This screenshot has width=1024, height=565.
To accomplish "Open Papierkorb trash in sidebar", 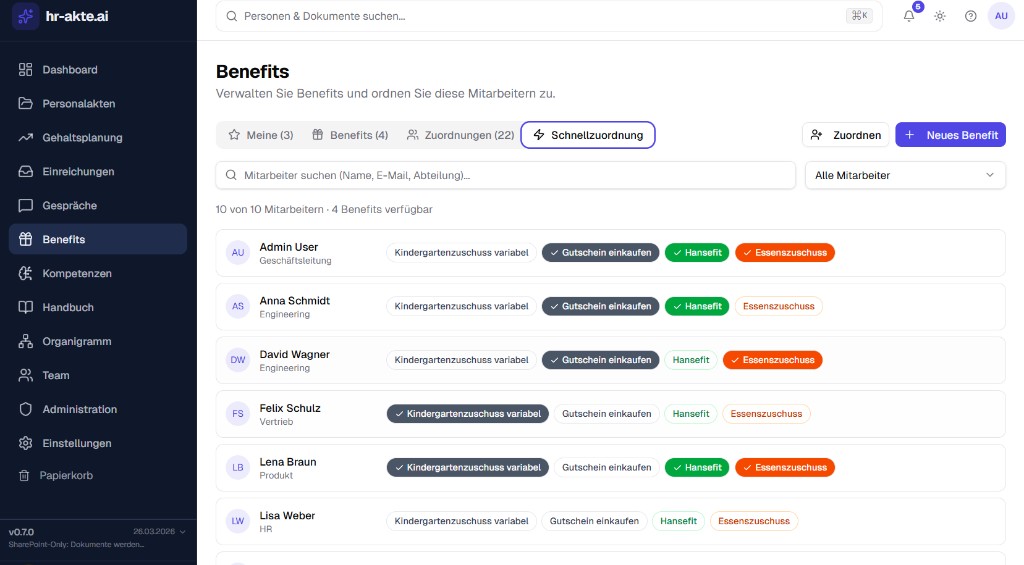I will coord(66,475).
